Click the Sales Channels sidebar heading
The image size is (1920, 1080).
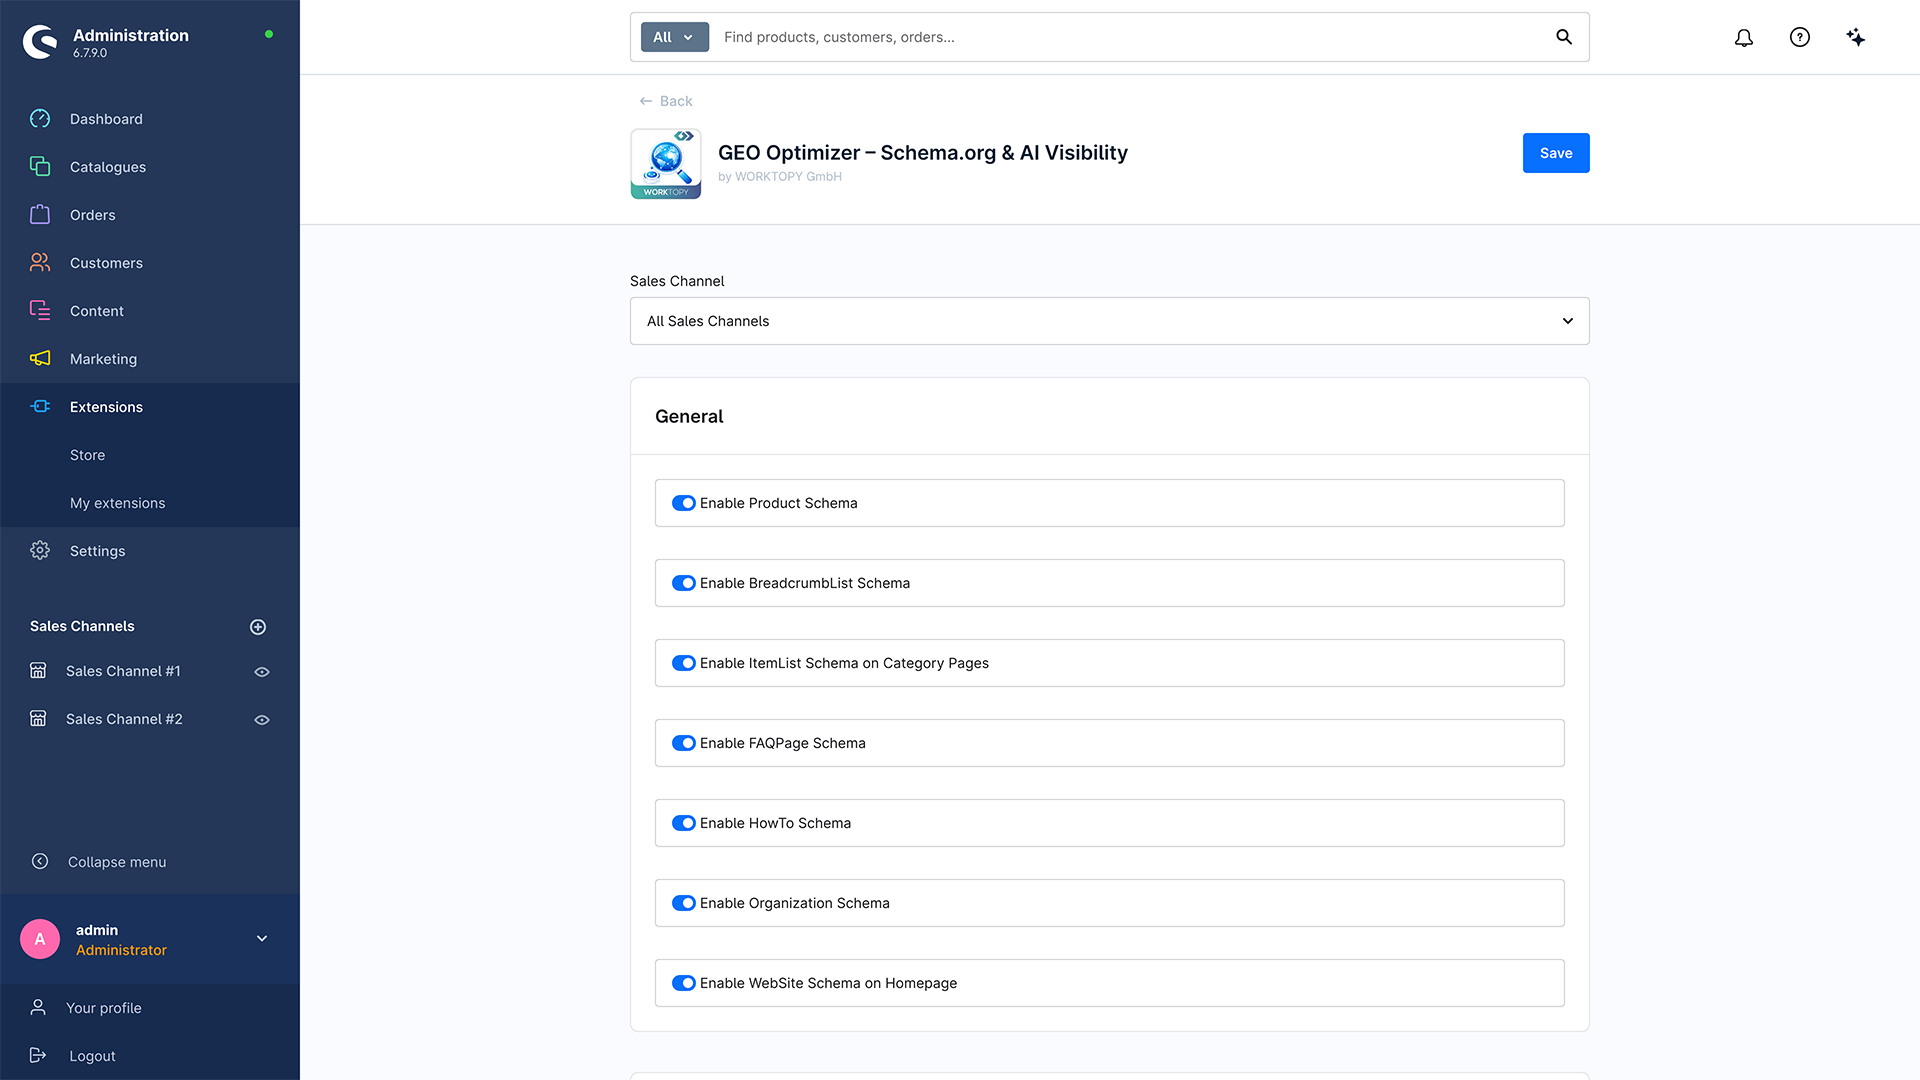pos(82,626)
